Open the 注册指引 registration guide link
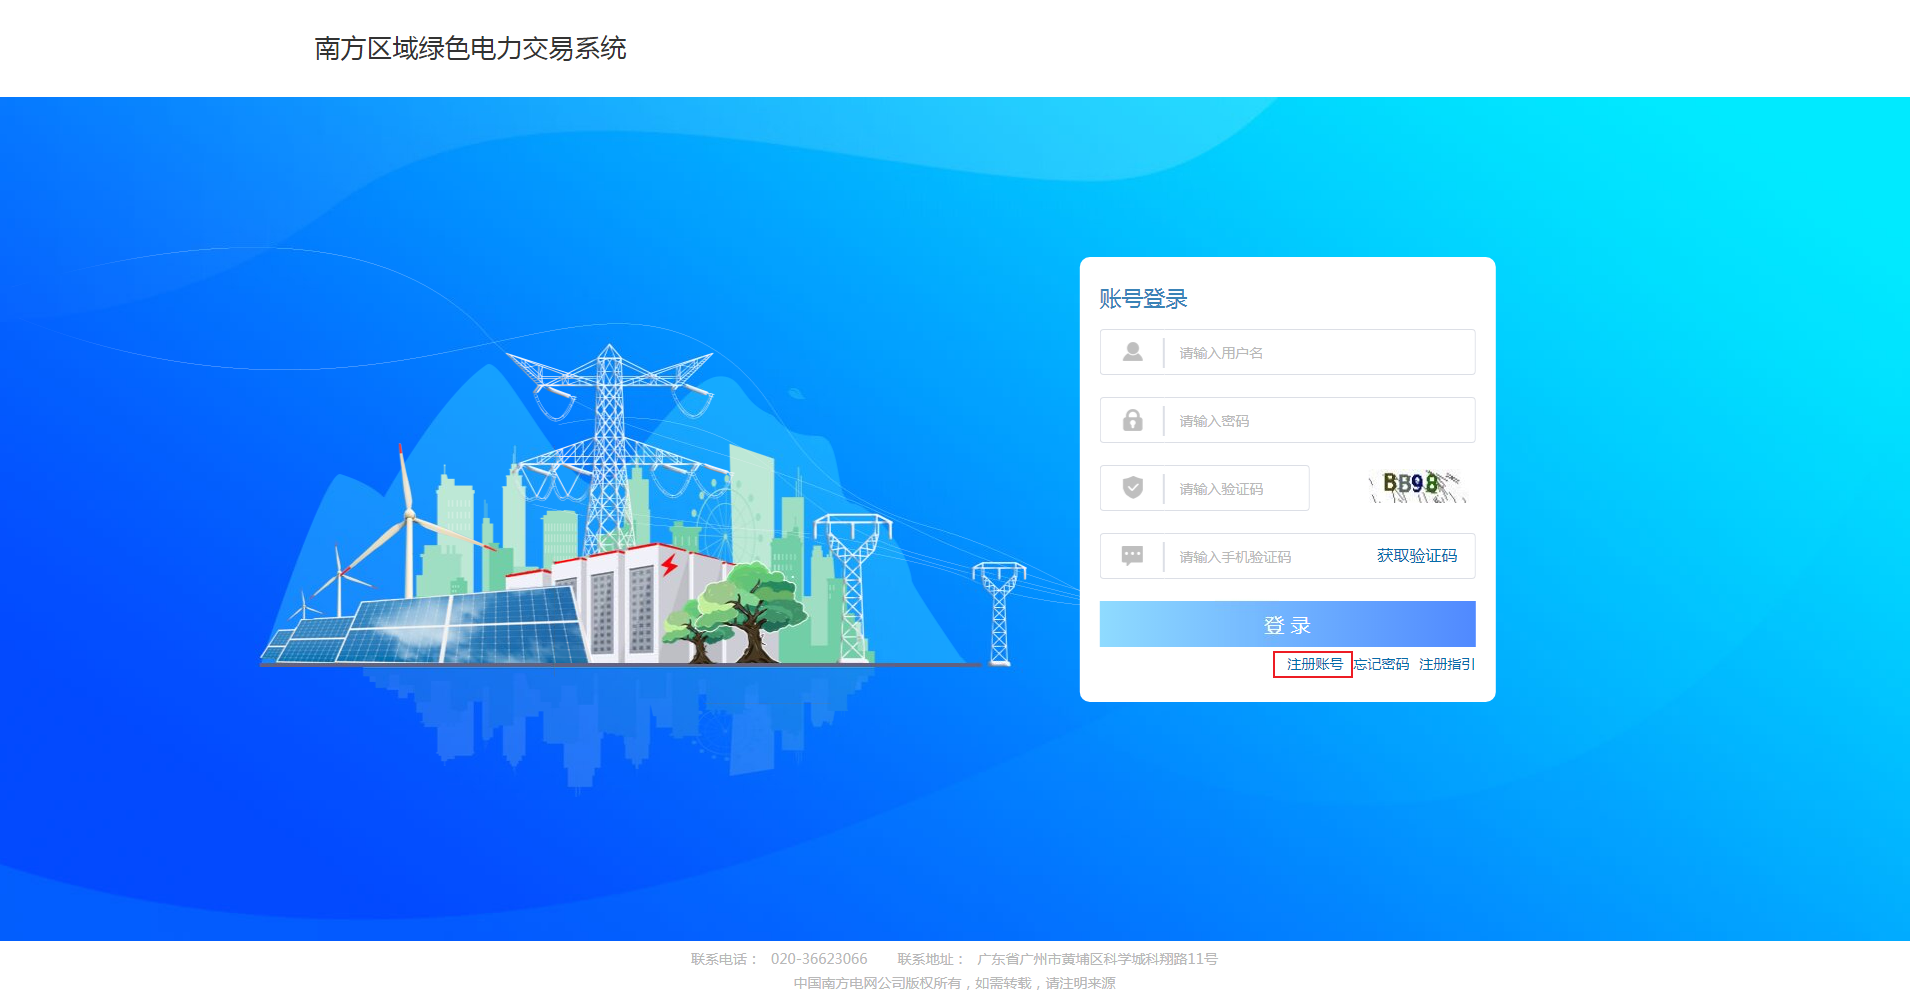 1446,664
